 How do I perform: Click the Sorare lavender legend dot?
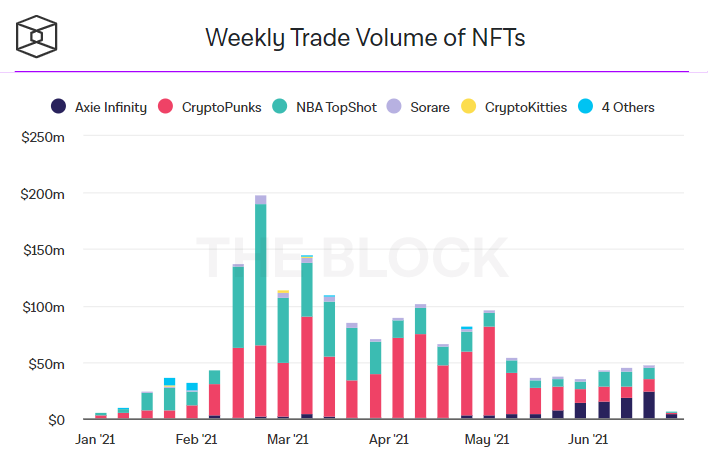(x=394, y=106)
